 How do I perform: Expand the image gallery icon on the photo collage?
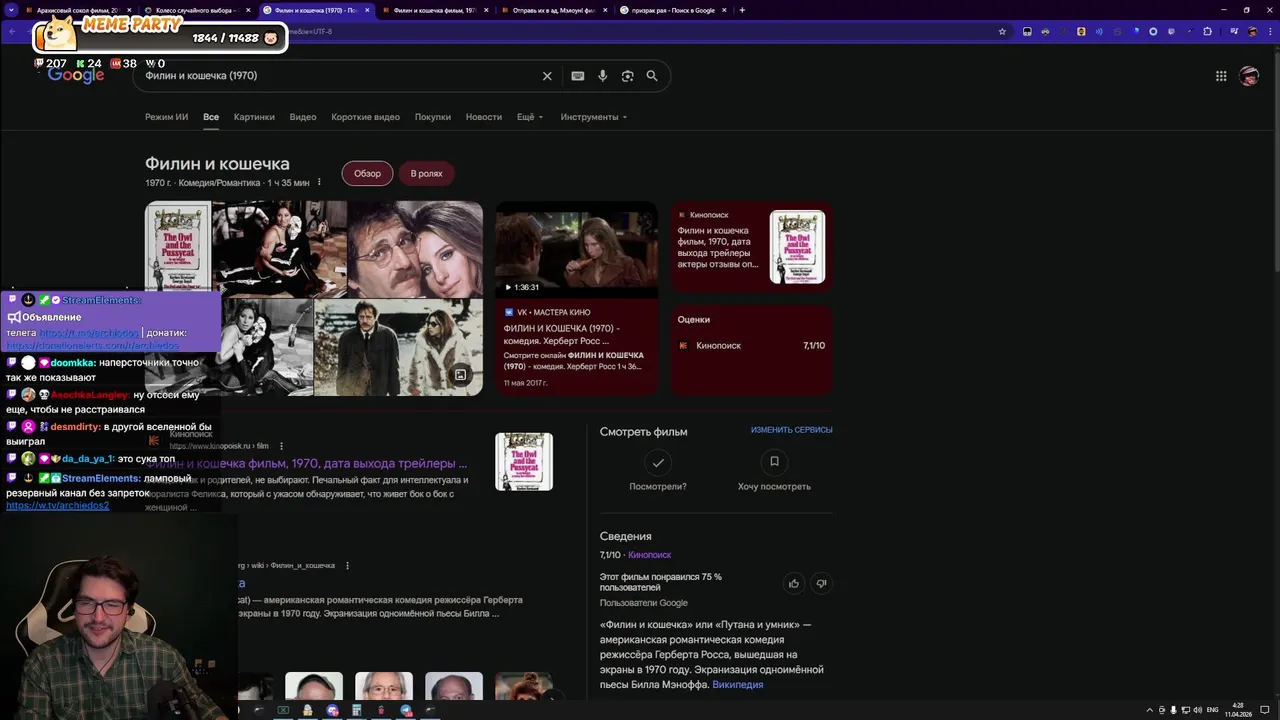click(x=461, y=375)
